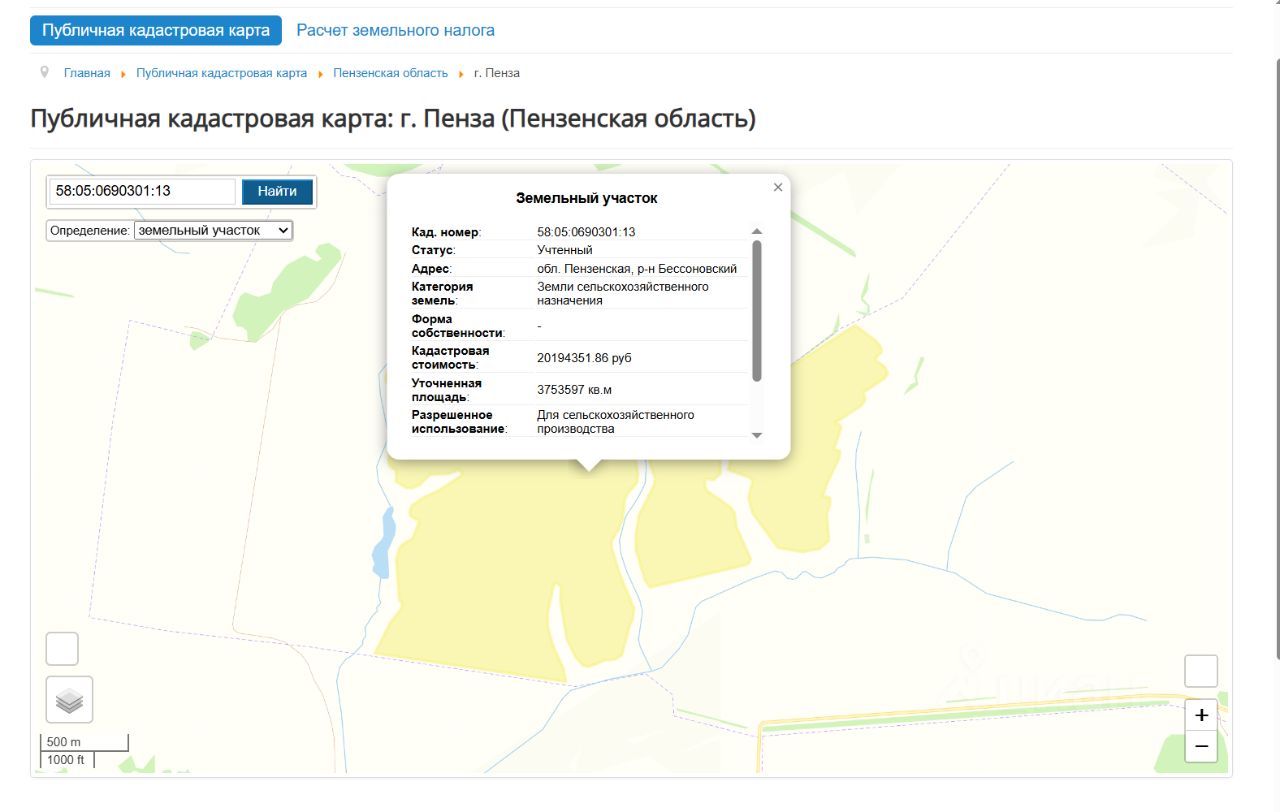1280x812 pixels.
Task: Expand the Определение dropdown
Action: coord(213,231)
